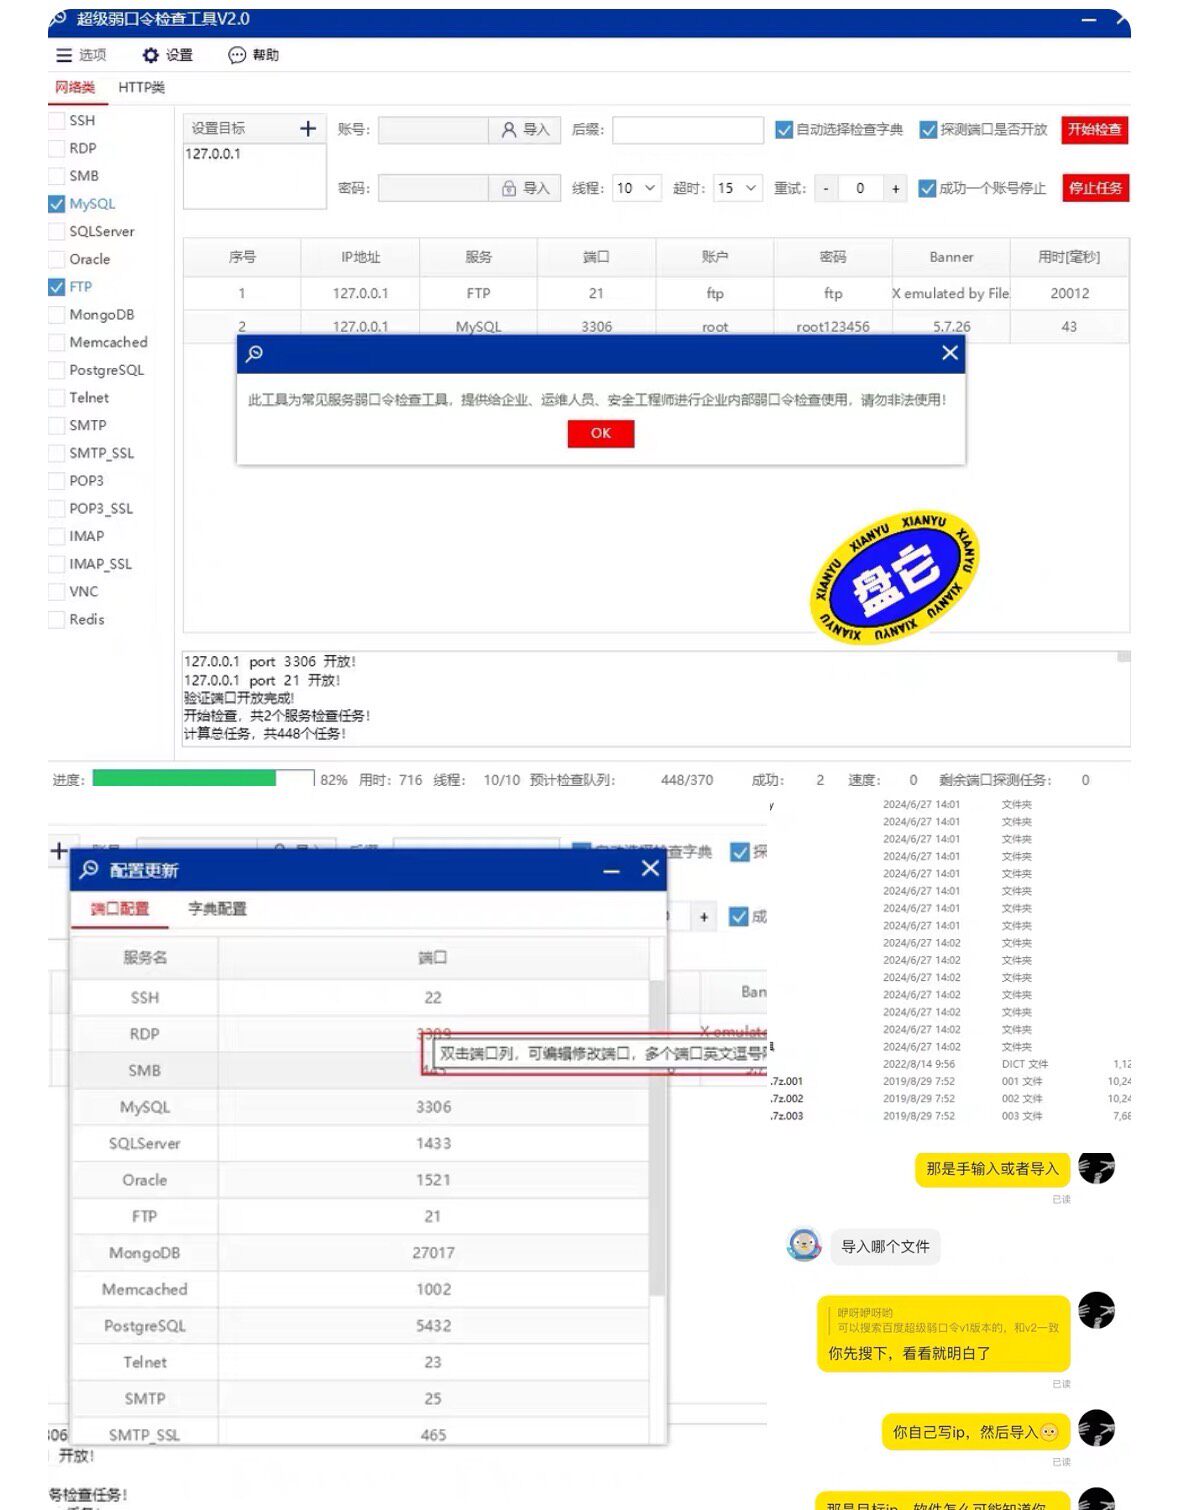Click the 服务名 column header
This screenshot has width=1179, height=1510.
coord(145,957)
